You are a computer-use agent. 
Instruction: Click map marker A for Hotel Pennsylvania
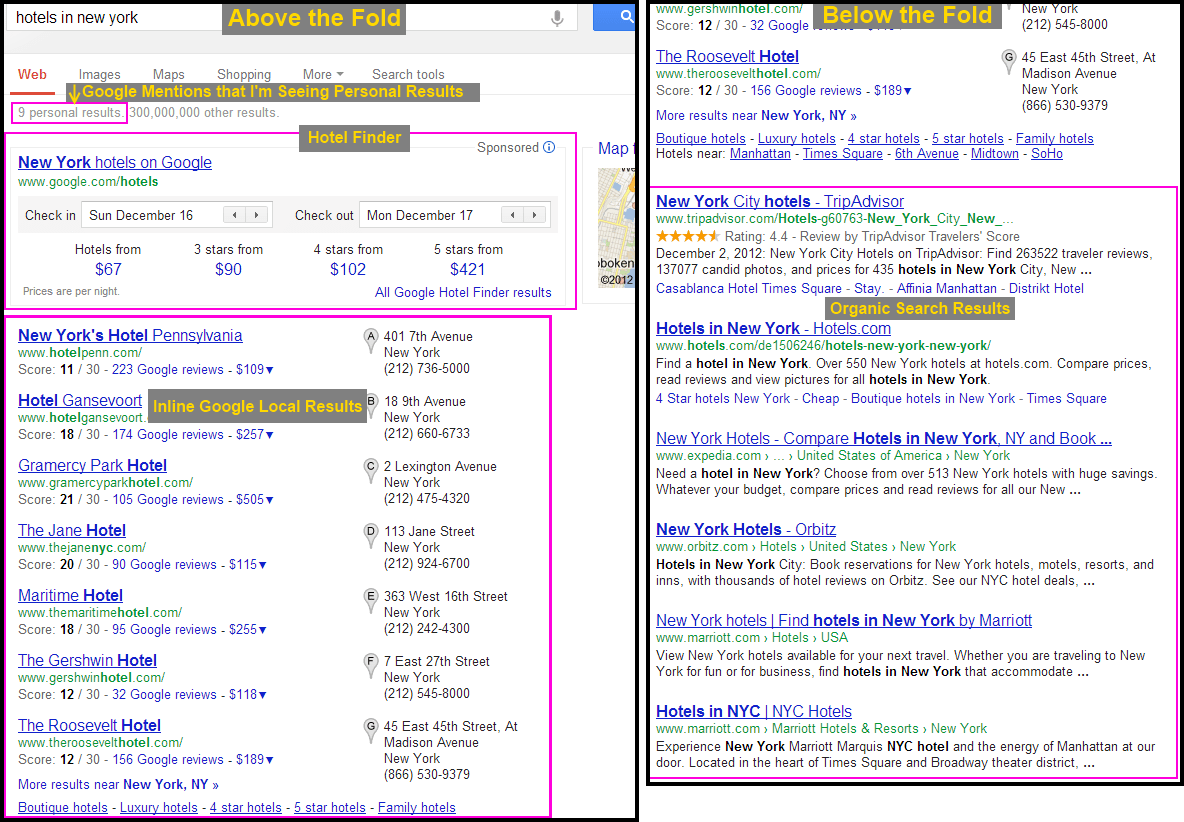(x=370, y=337)
